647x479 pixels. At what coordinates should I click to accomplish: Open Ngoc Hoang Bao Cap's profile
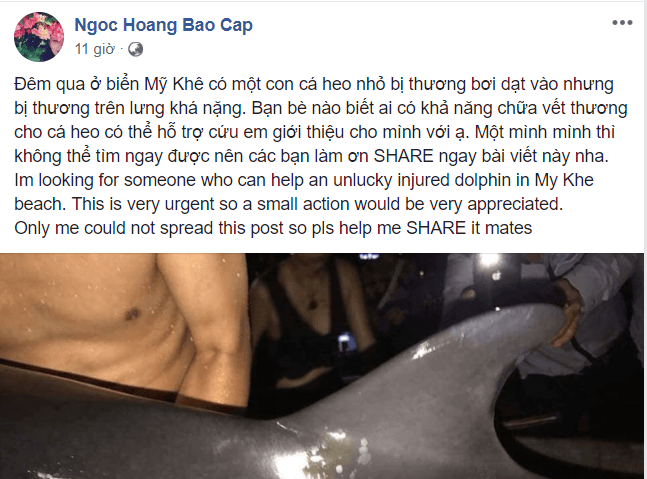163,25
